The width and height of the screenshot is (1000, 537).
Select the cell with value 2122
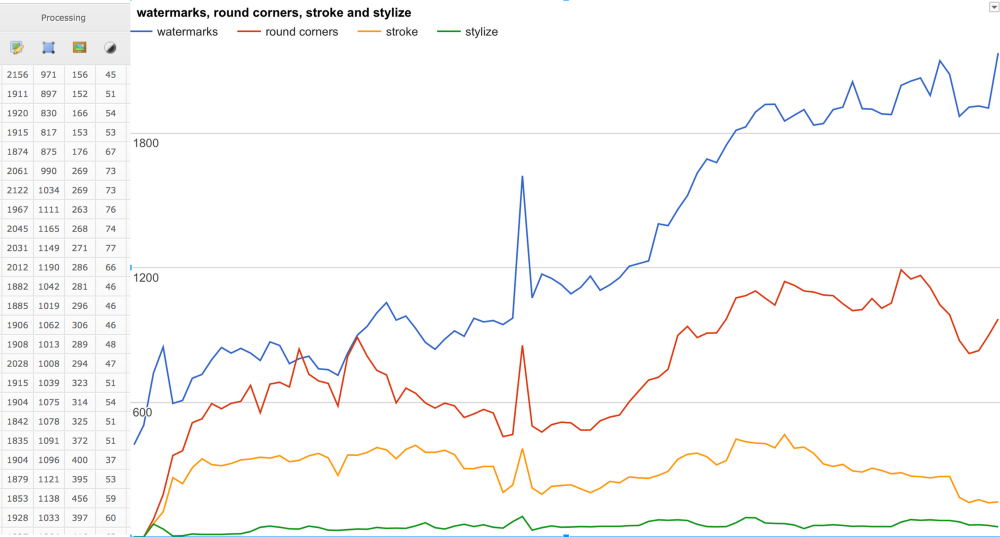point(17,190)
